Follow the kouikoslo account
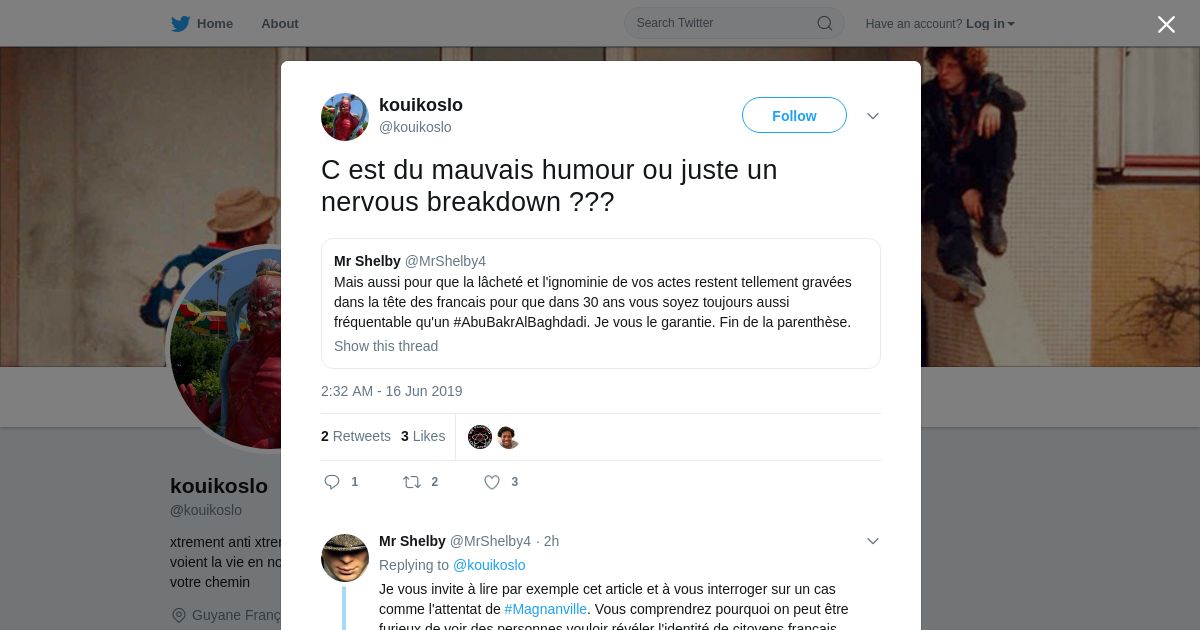Screen dimensions: 1200x630 click(794, 116)
